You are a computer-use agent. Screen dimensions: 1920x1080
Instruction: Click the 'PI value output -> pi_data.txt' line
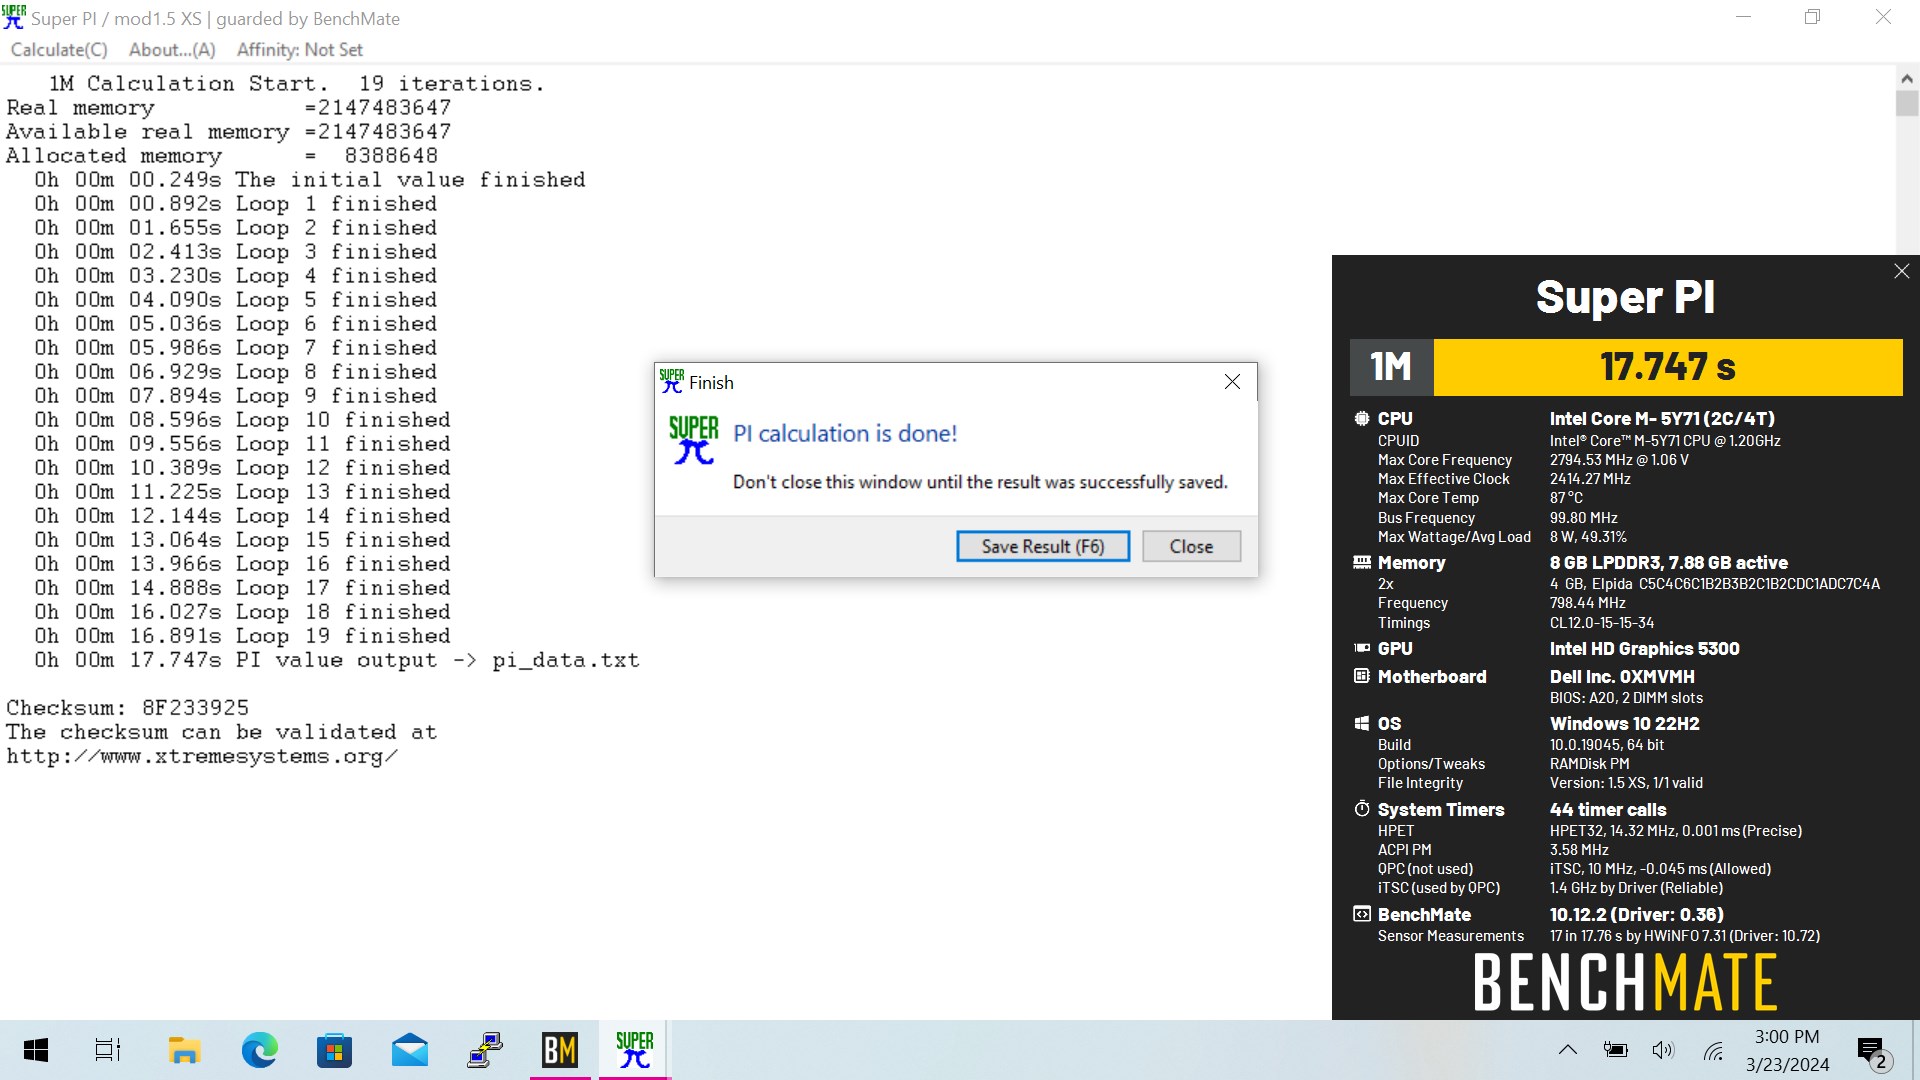click(337, 660)
